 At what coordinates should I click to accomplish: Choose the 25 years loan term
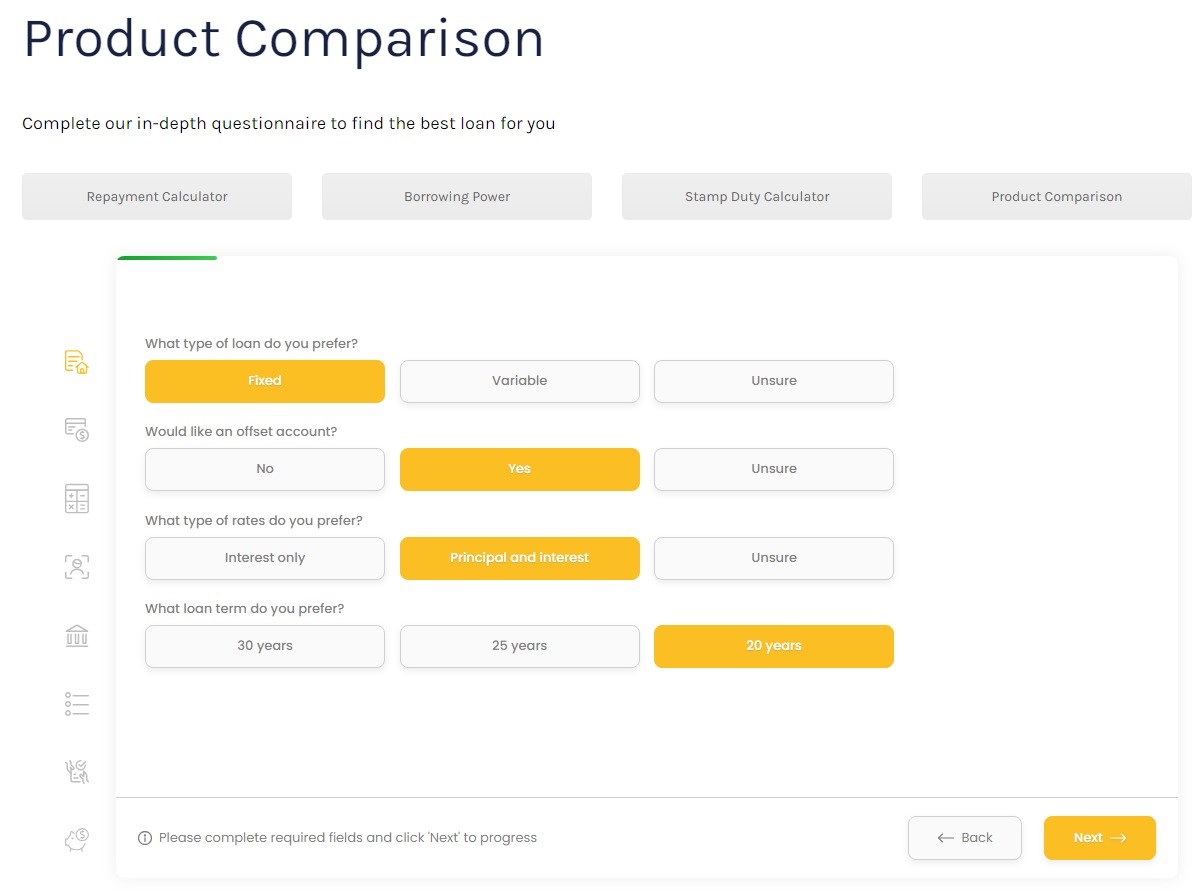click(x=519, y=646)
